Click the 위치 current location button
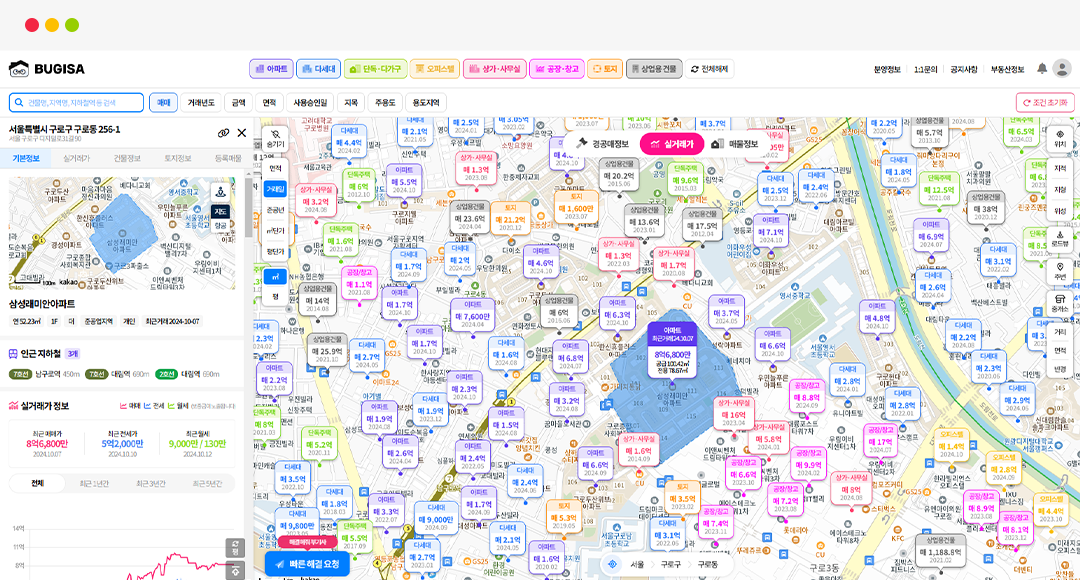 [1060, 139]
